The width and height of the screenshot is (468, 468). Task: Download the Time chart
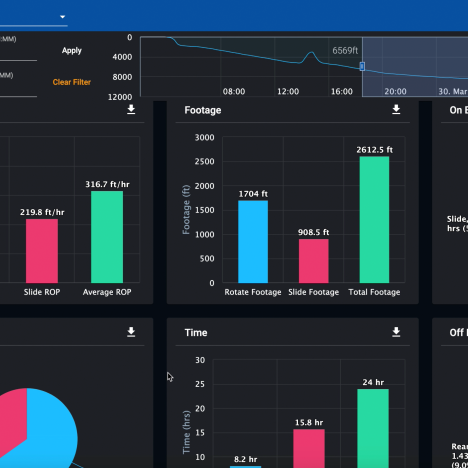[x=396, y=332]
